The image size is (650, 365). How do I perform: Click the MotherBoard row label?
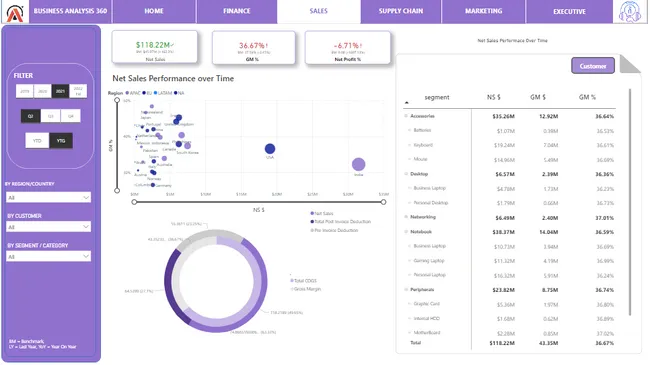(x=427, y=333)
